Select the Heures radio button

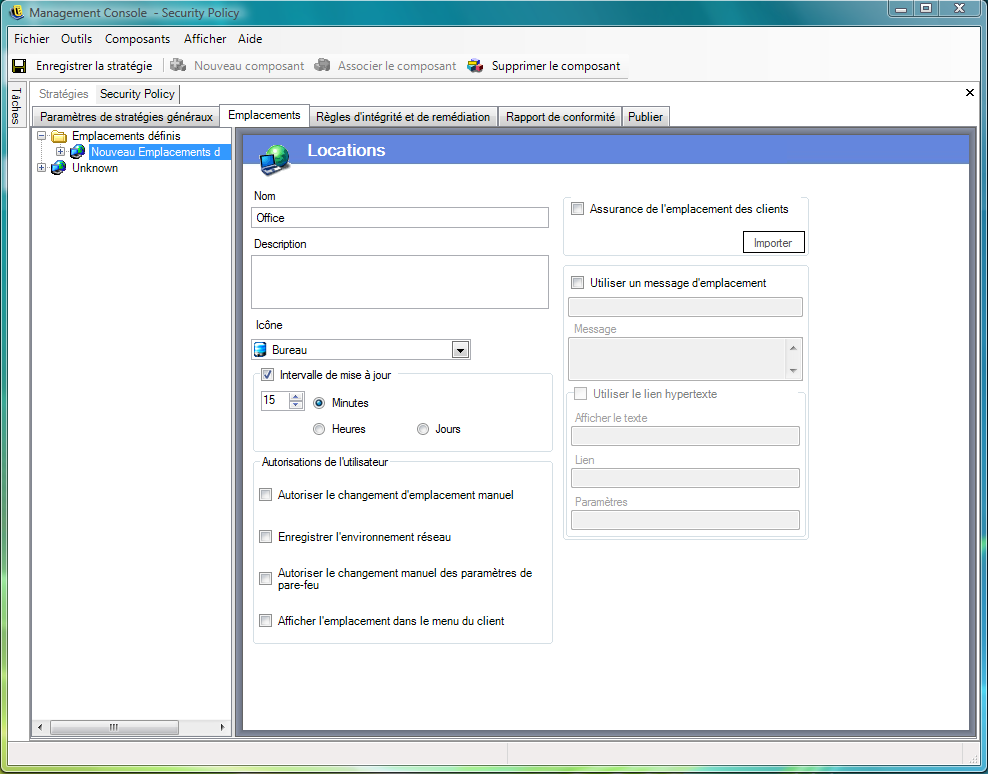click(319, 429)
